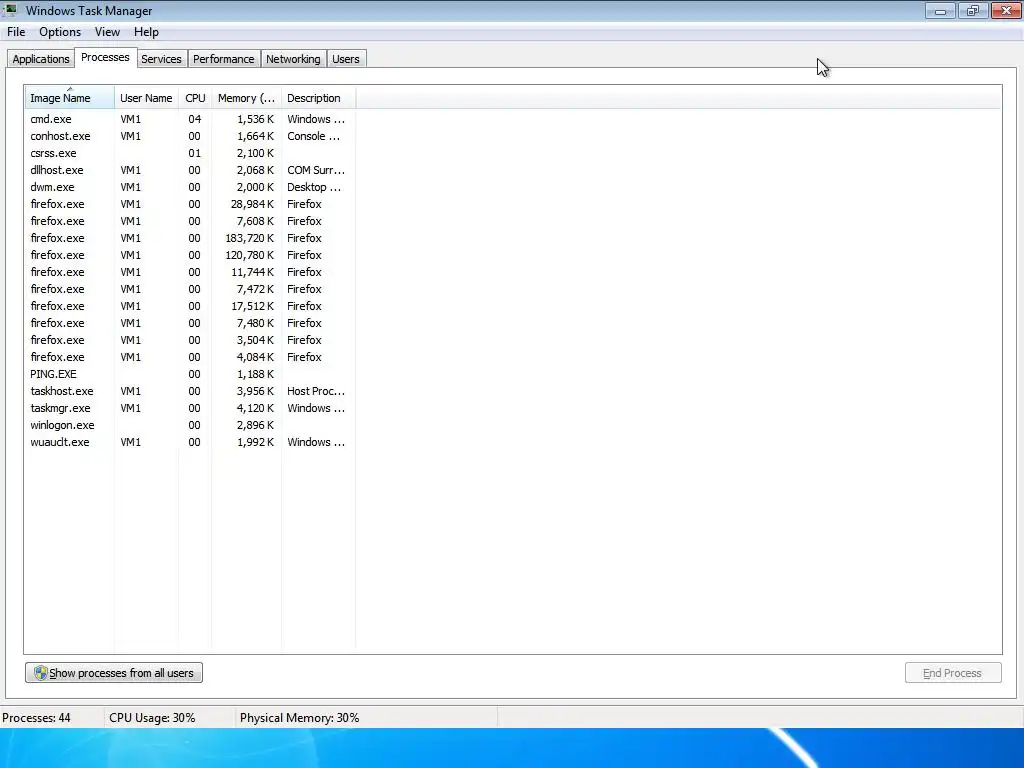Viewport: 1024px width, 768px height.
Task: Click the CPU value 01 for csrss.exe
Action: click(195, 153)
